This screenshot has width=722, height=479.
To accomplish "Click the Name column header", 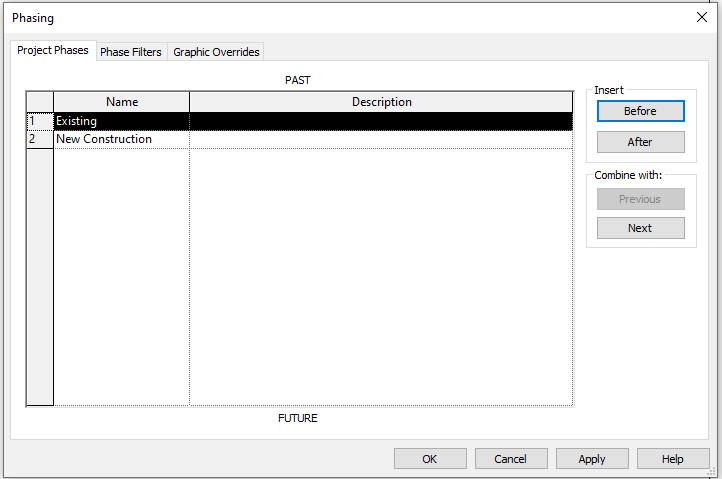I will pos(122,102).
